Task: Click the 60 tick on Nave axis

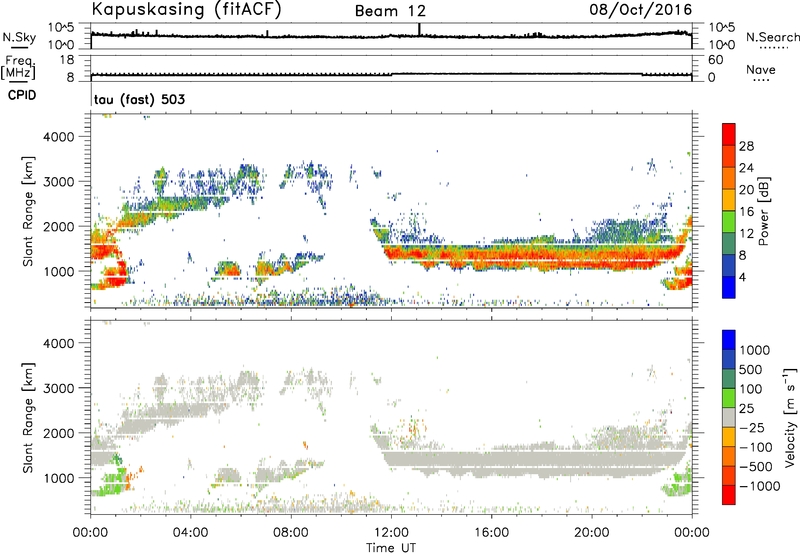Action: 715,60
